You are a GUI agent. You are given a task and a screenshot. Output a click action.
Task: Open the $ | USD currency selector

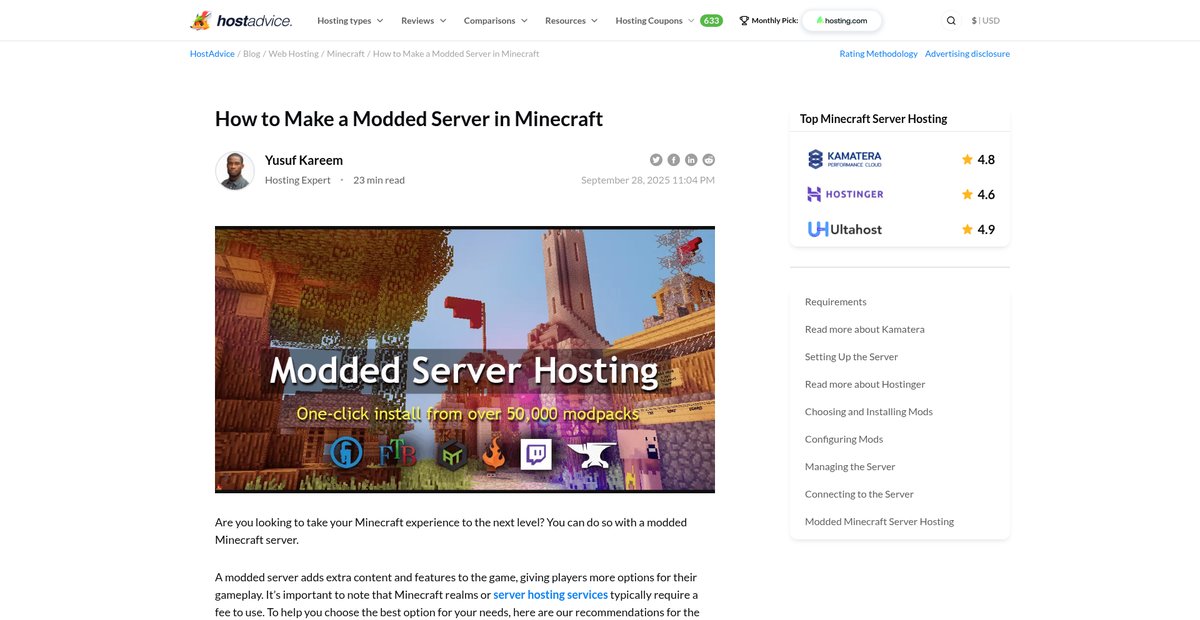pyautogui.click(x=985, y=20)
